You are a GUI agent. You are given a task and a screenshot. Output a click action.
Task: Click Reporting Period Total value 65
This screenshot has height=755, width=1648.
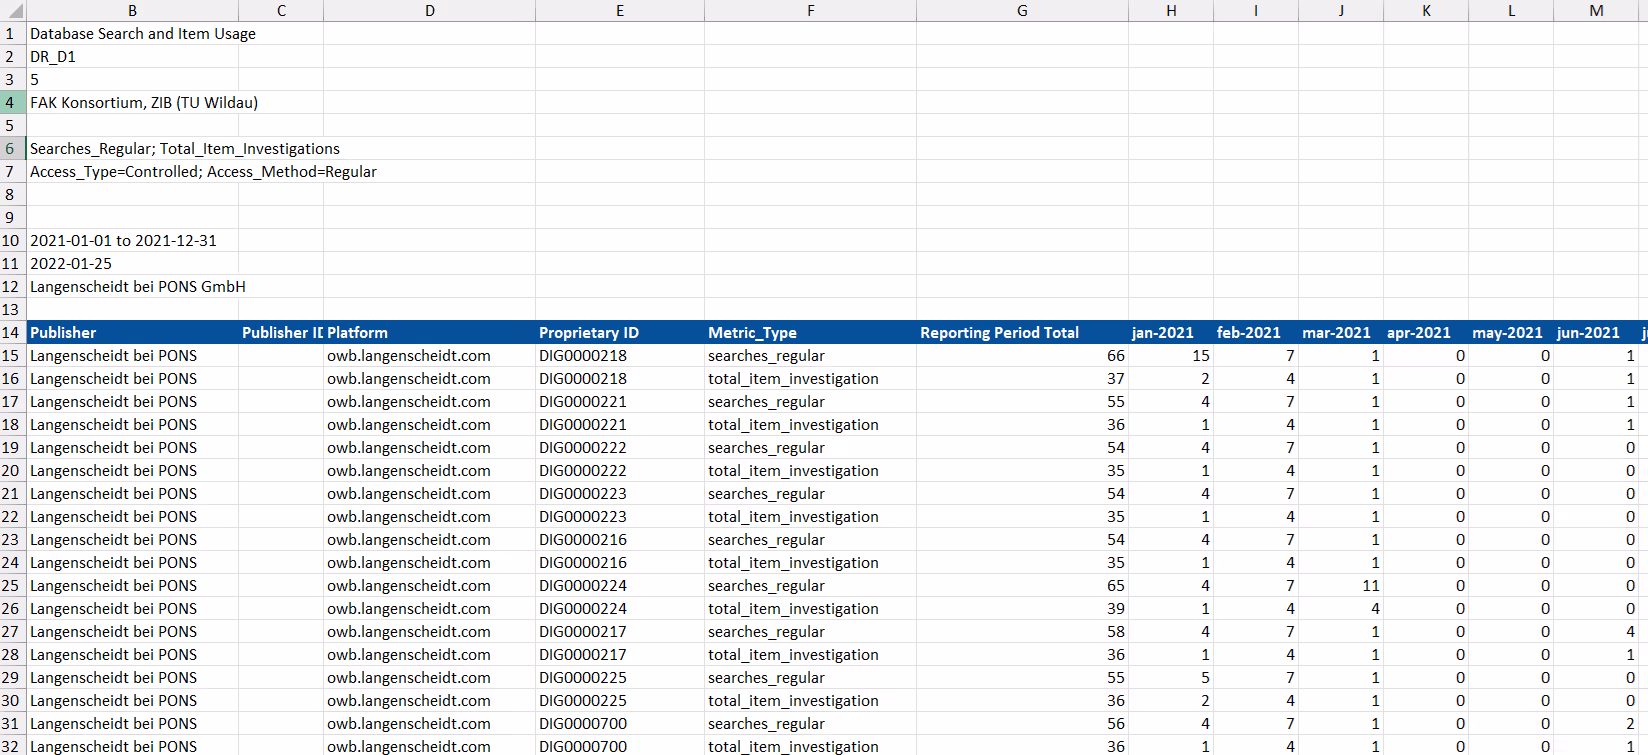tap(1022, 586)
